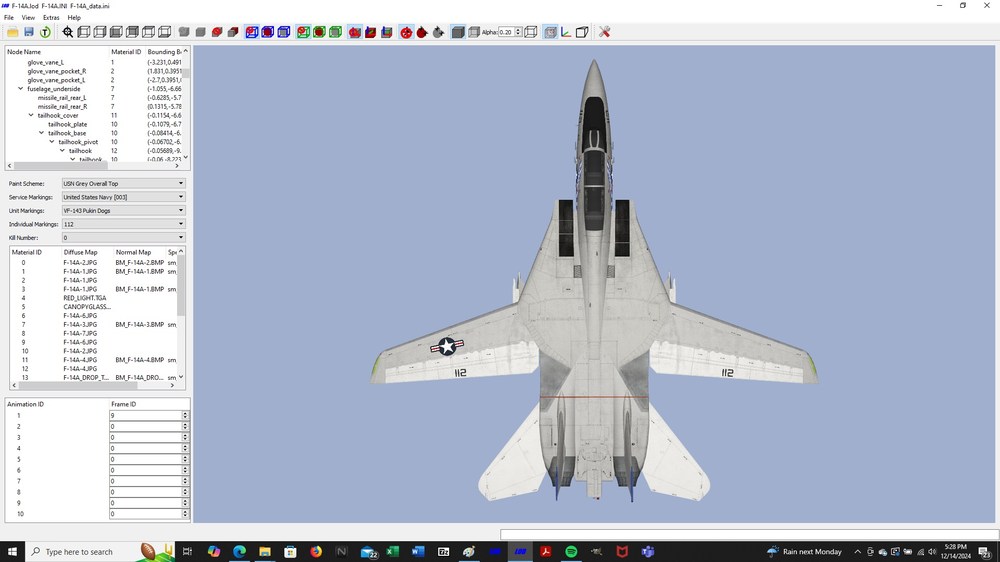
Task: Click the grey solid cube shading icon
Action: [458, 32]
